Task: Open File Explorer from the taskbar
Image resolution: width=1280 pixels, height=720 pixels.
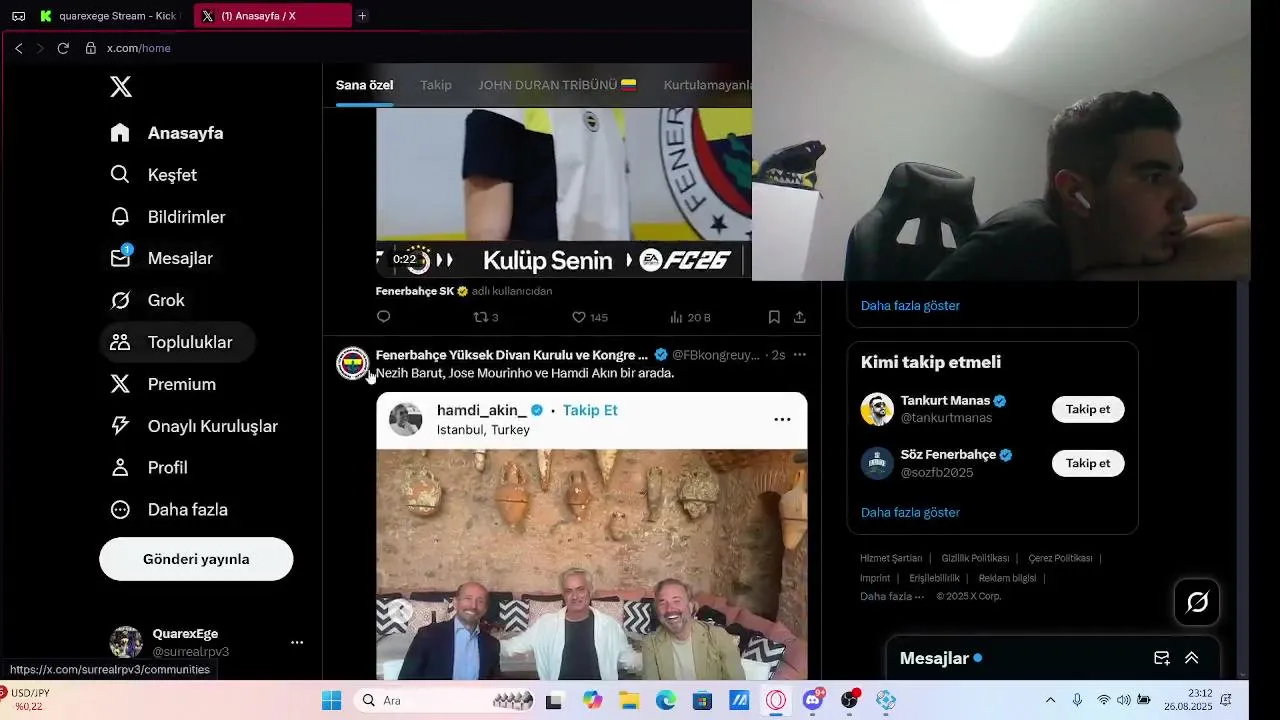Action: click(x=629, y=701)
